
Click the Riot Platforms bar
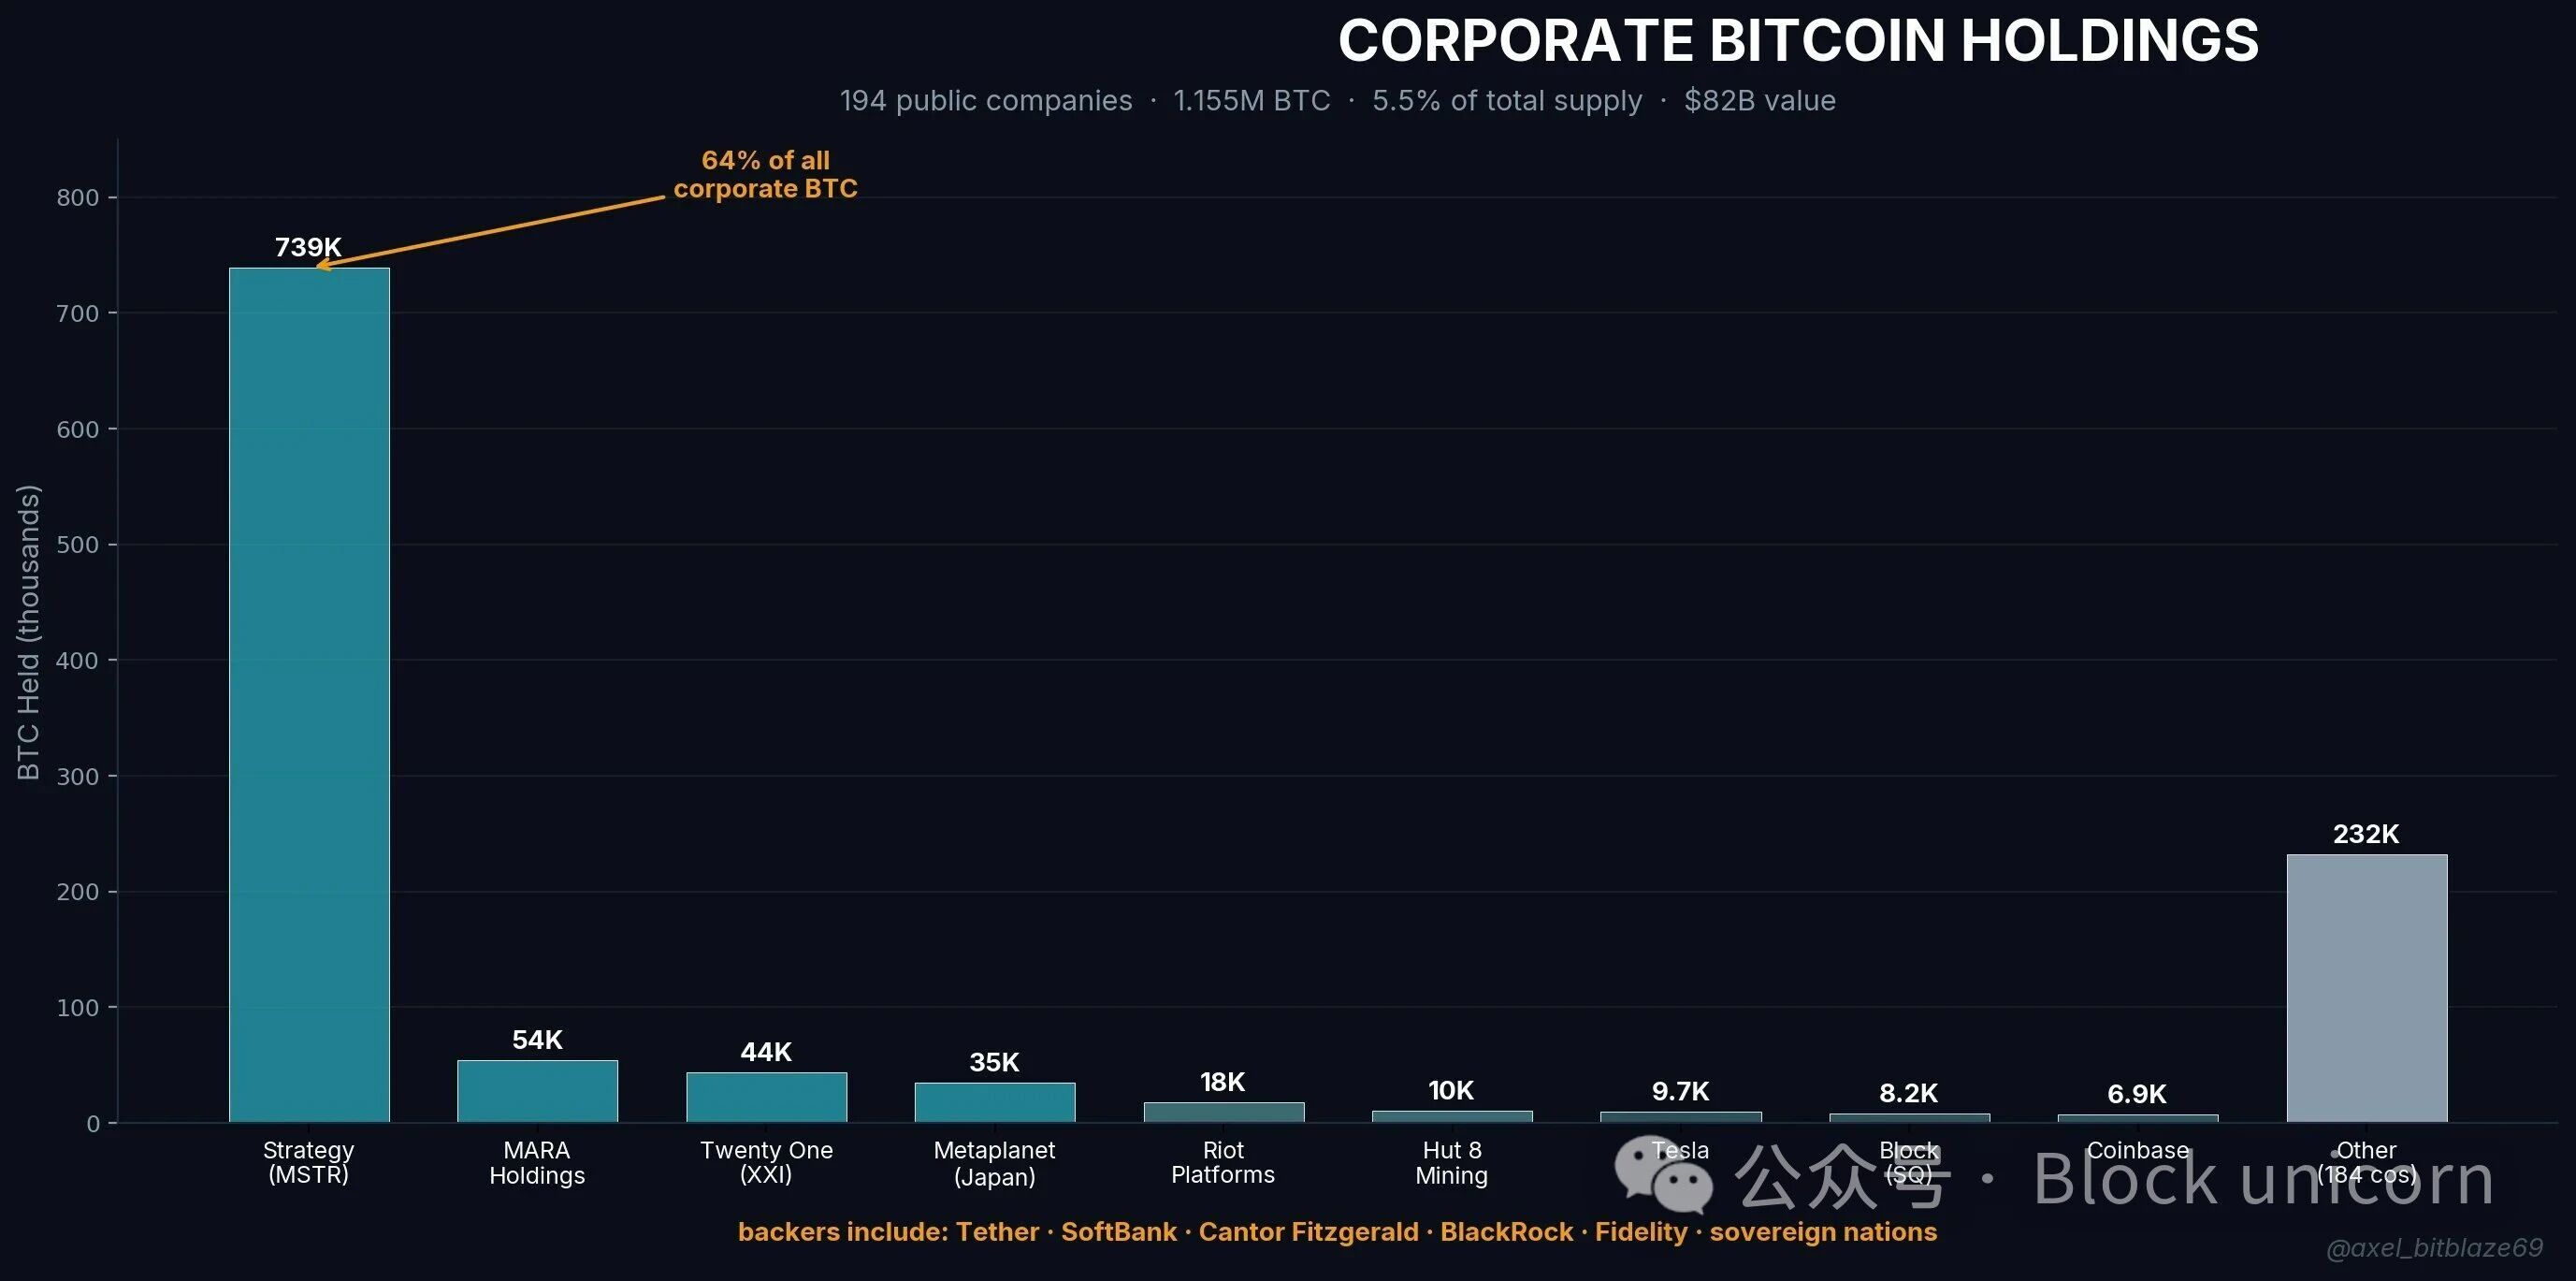tap(1223, 1112)
